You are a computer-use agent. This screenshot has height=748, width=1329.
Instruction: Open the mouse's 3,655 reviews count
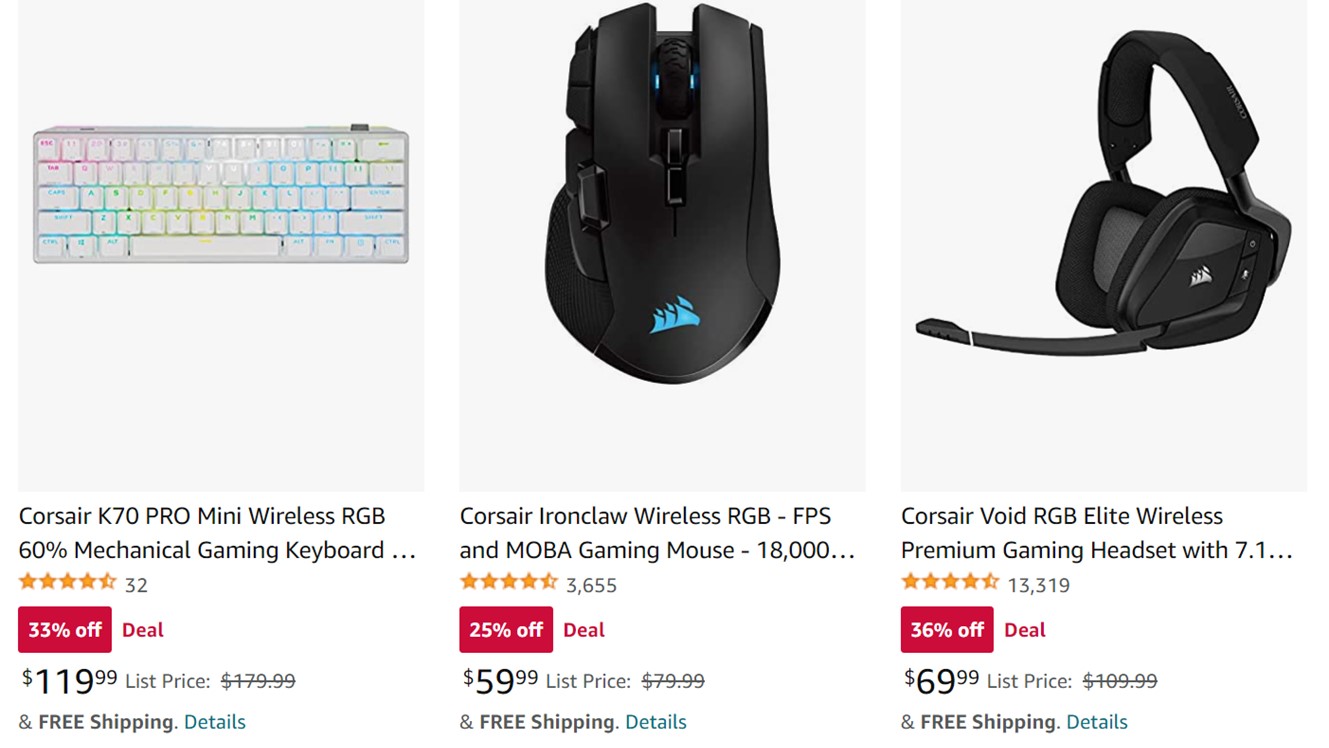pyautogui.click(x=591, y=585)
